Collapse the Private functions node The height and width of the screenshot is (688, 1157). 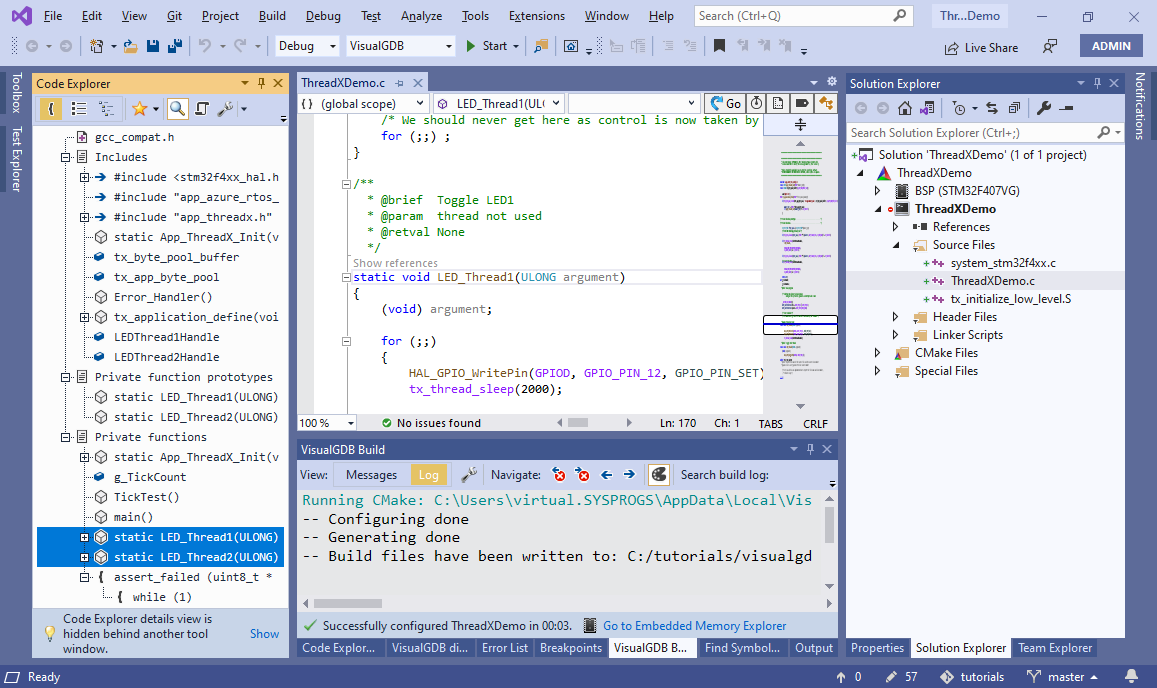coord(66,437)
